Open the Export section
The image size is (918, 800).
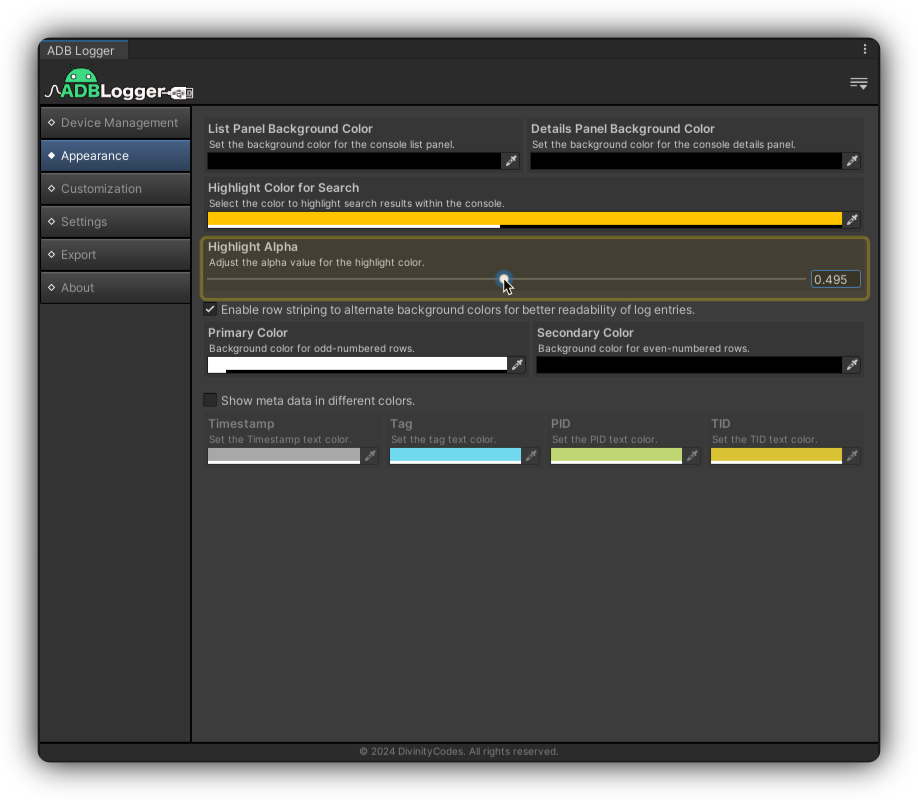coord(116,255)
